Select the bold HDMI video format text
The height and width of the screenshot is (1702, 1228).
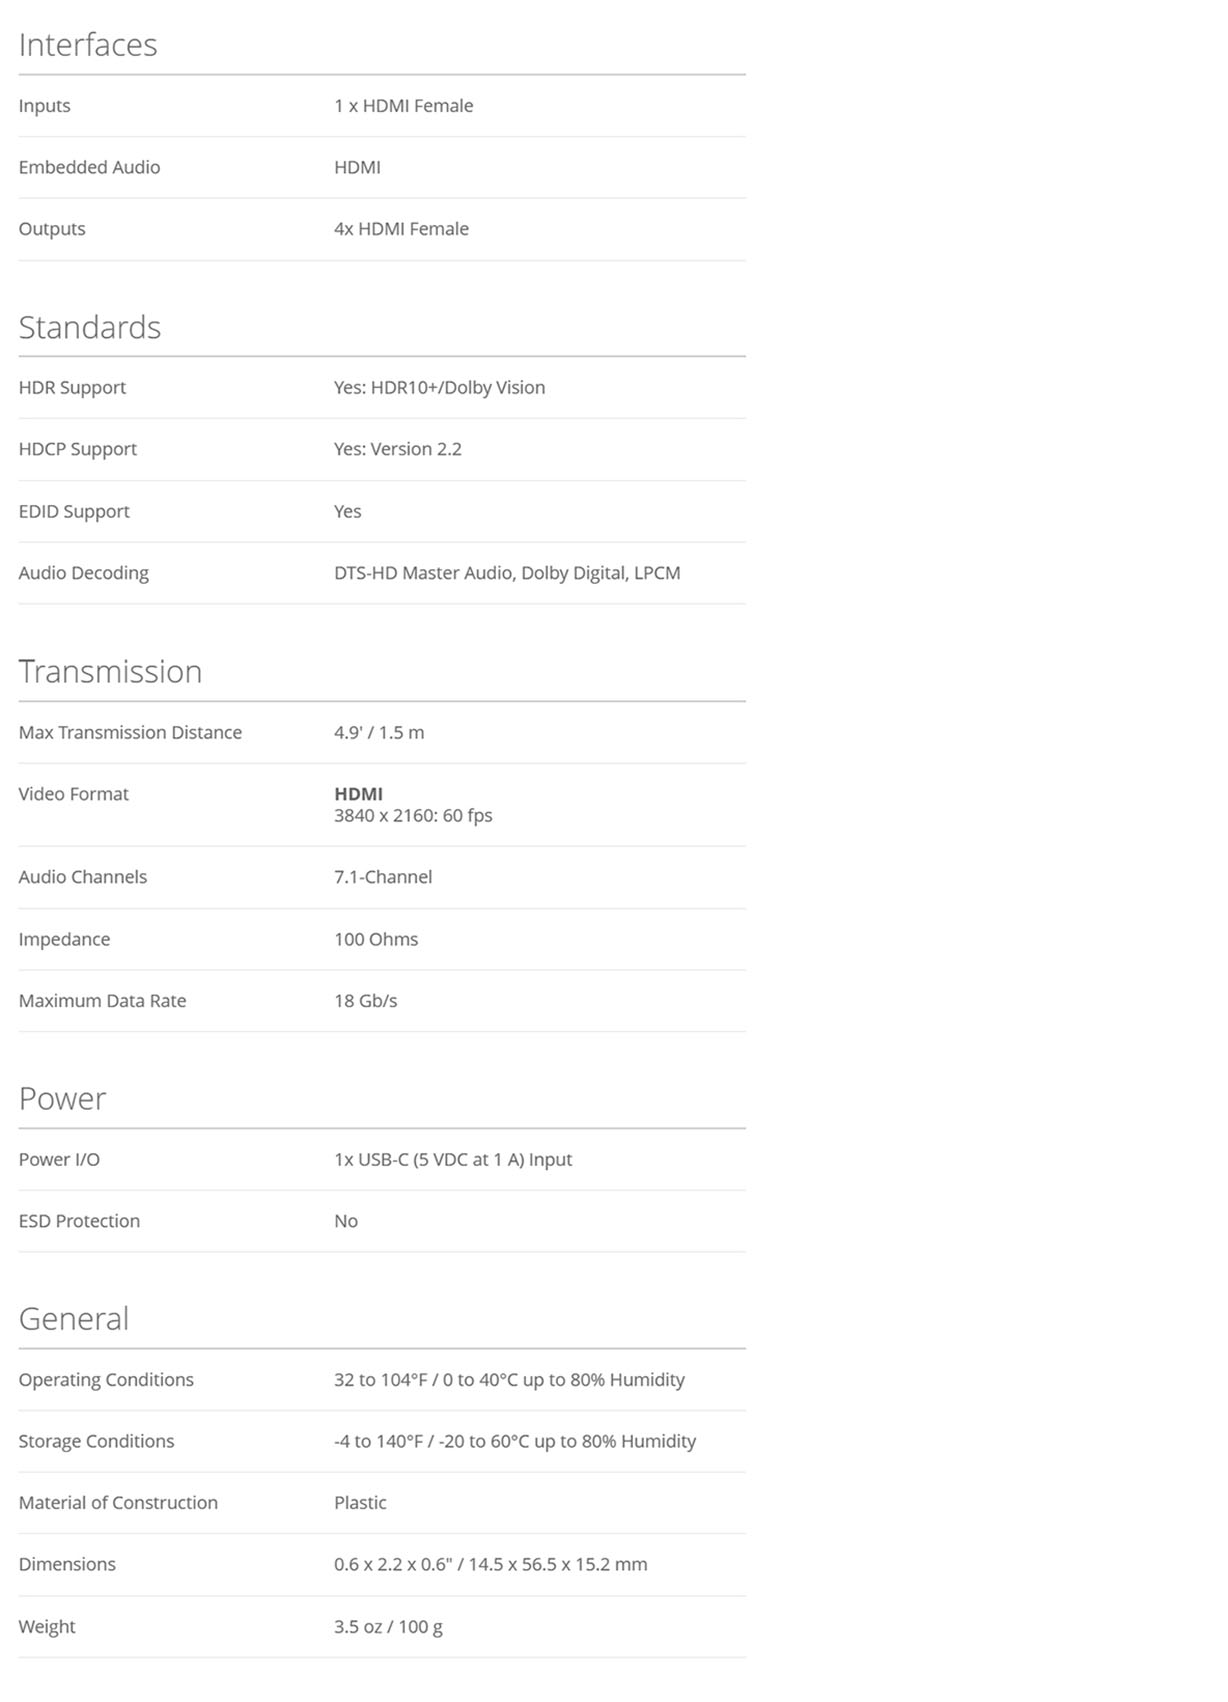(358, 794)
